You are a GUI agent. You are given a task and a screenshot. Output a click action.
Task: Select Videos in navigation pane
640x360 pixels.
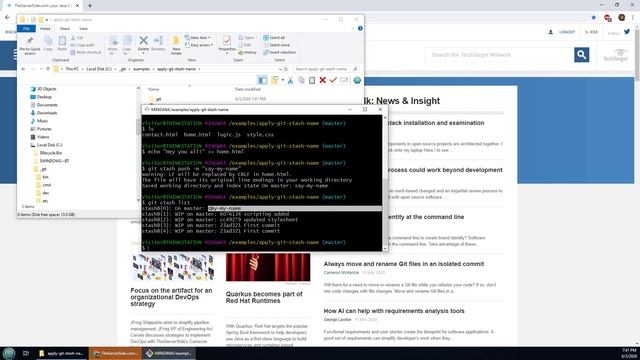[x=40, y=137]
